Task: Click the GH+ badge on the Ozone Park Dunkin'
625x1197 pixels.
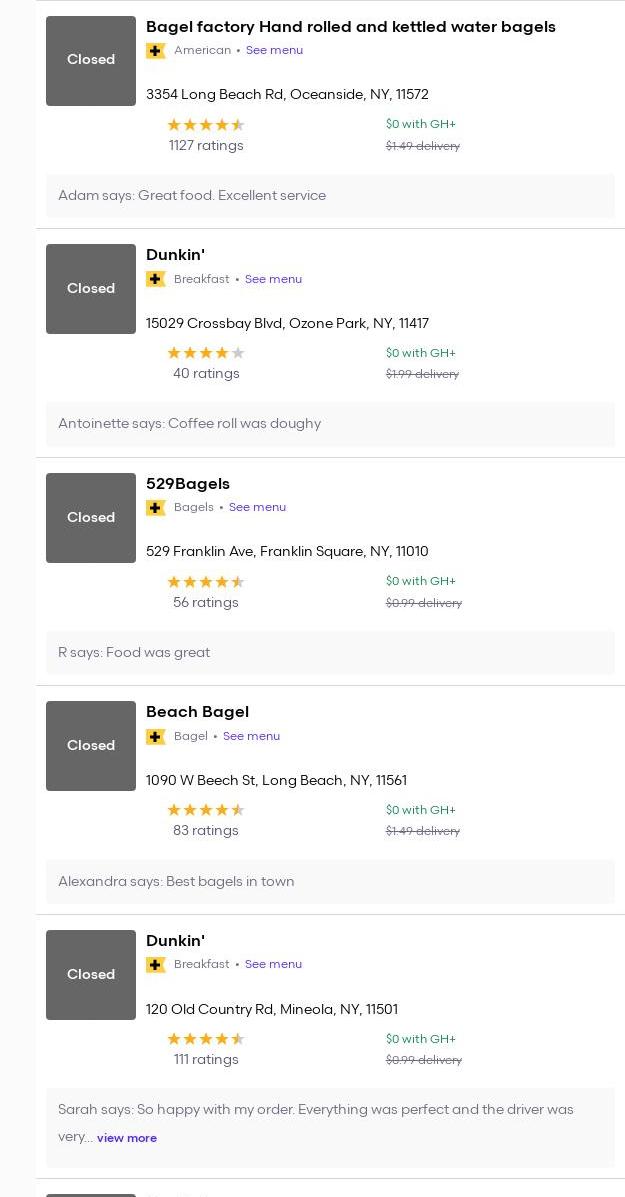Action: point(156,280)
